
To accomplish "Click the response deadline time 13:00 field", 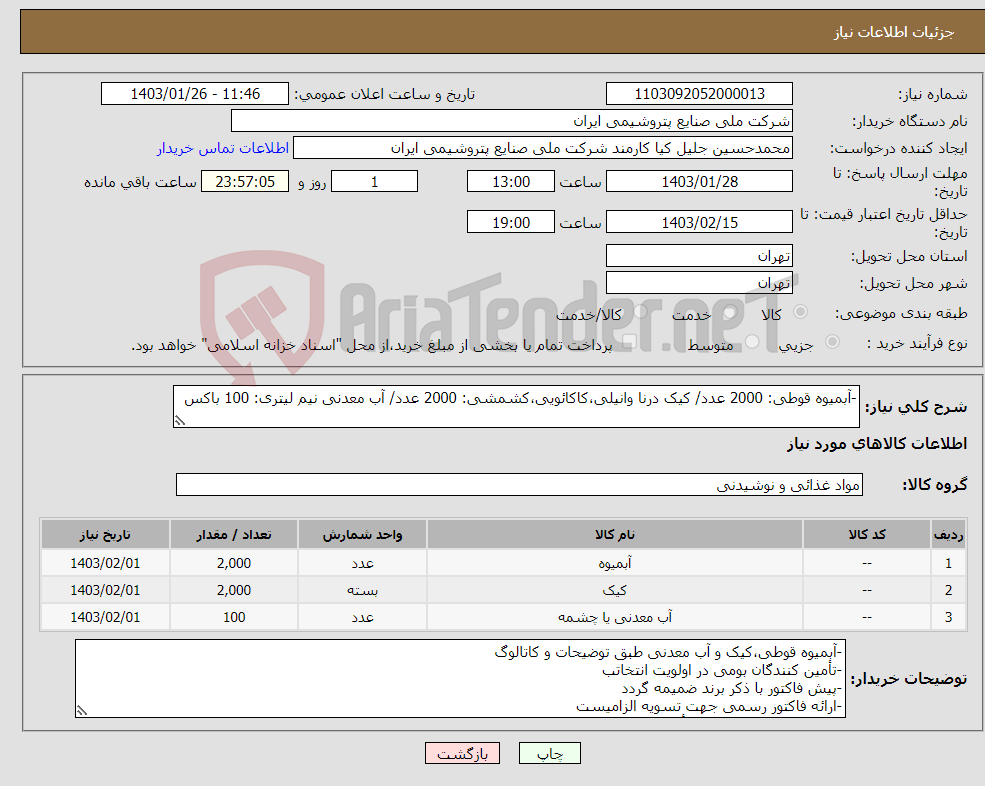I will [511, 182].
